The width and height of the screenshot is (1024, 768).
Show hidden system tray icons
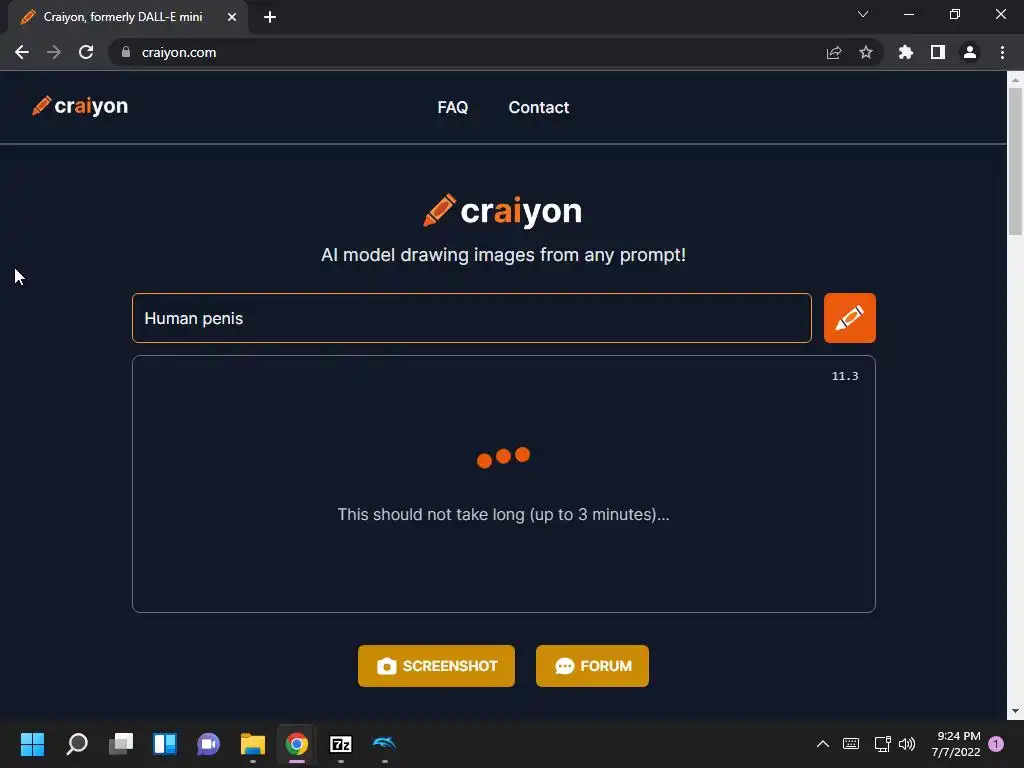click(823, 744)
